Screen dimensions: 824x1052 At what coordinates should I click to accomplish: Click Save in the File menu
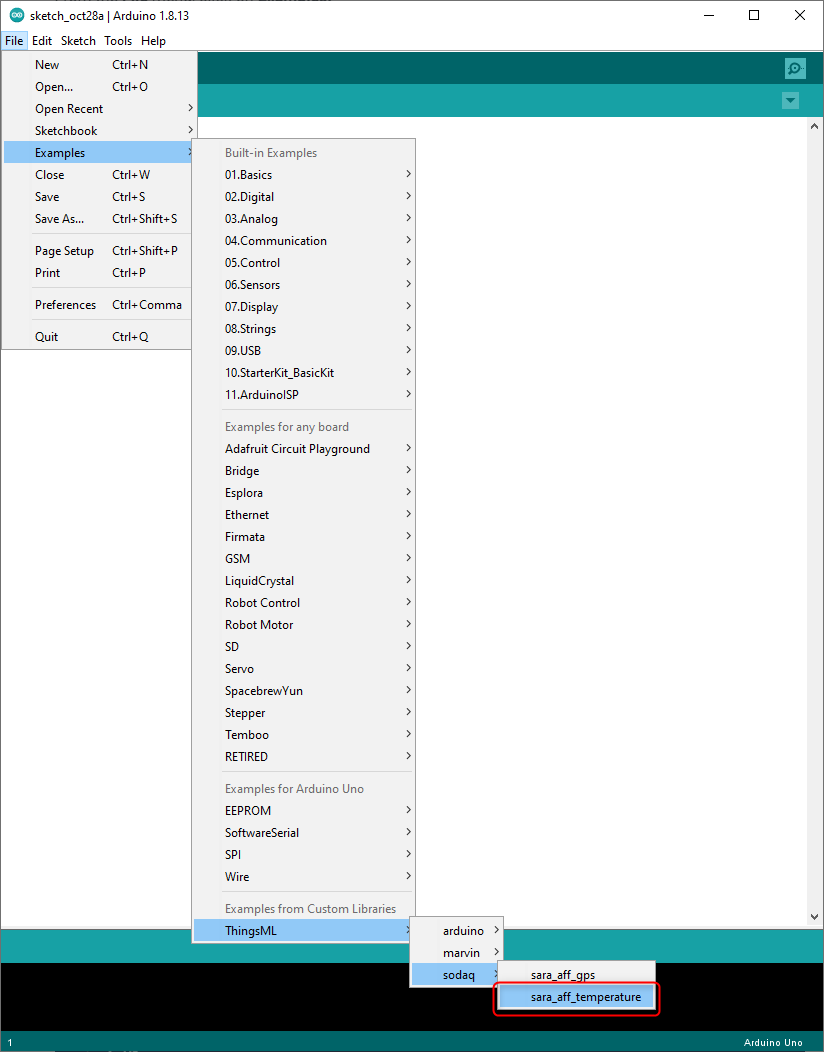click(x=99, y=197)
